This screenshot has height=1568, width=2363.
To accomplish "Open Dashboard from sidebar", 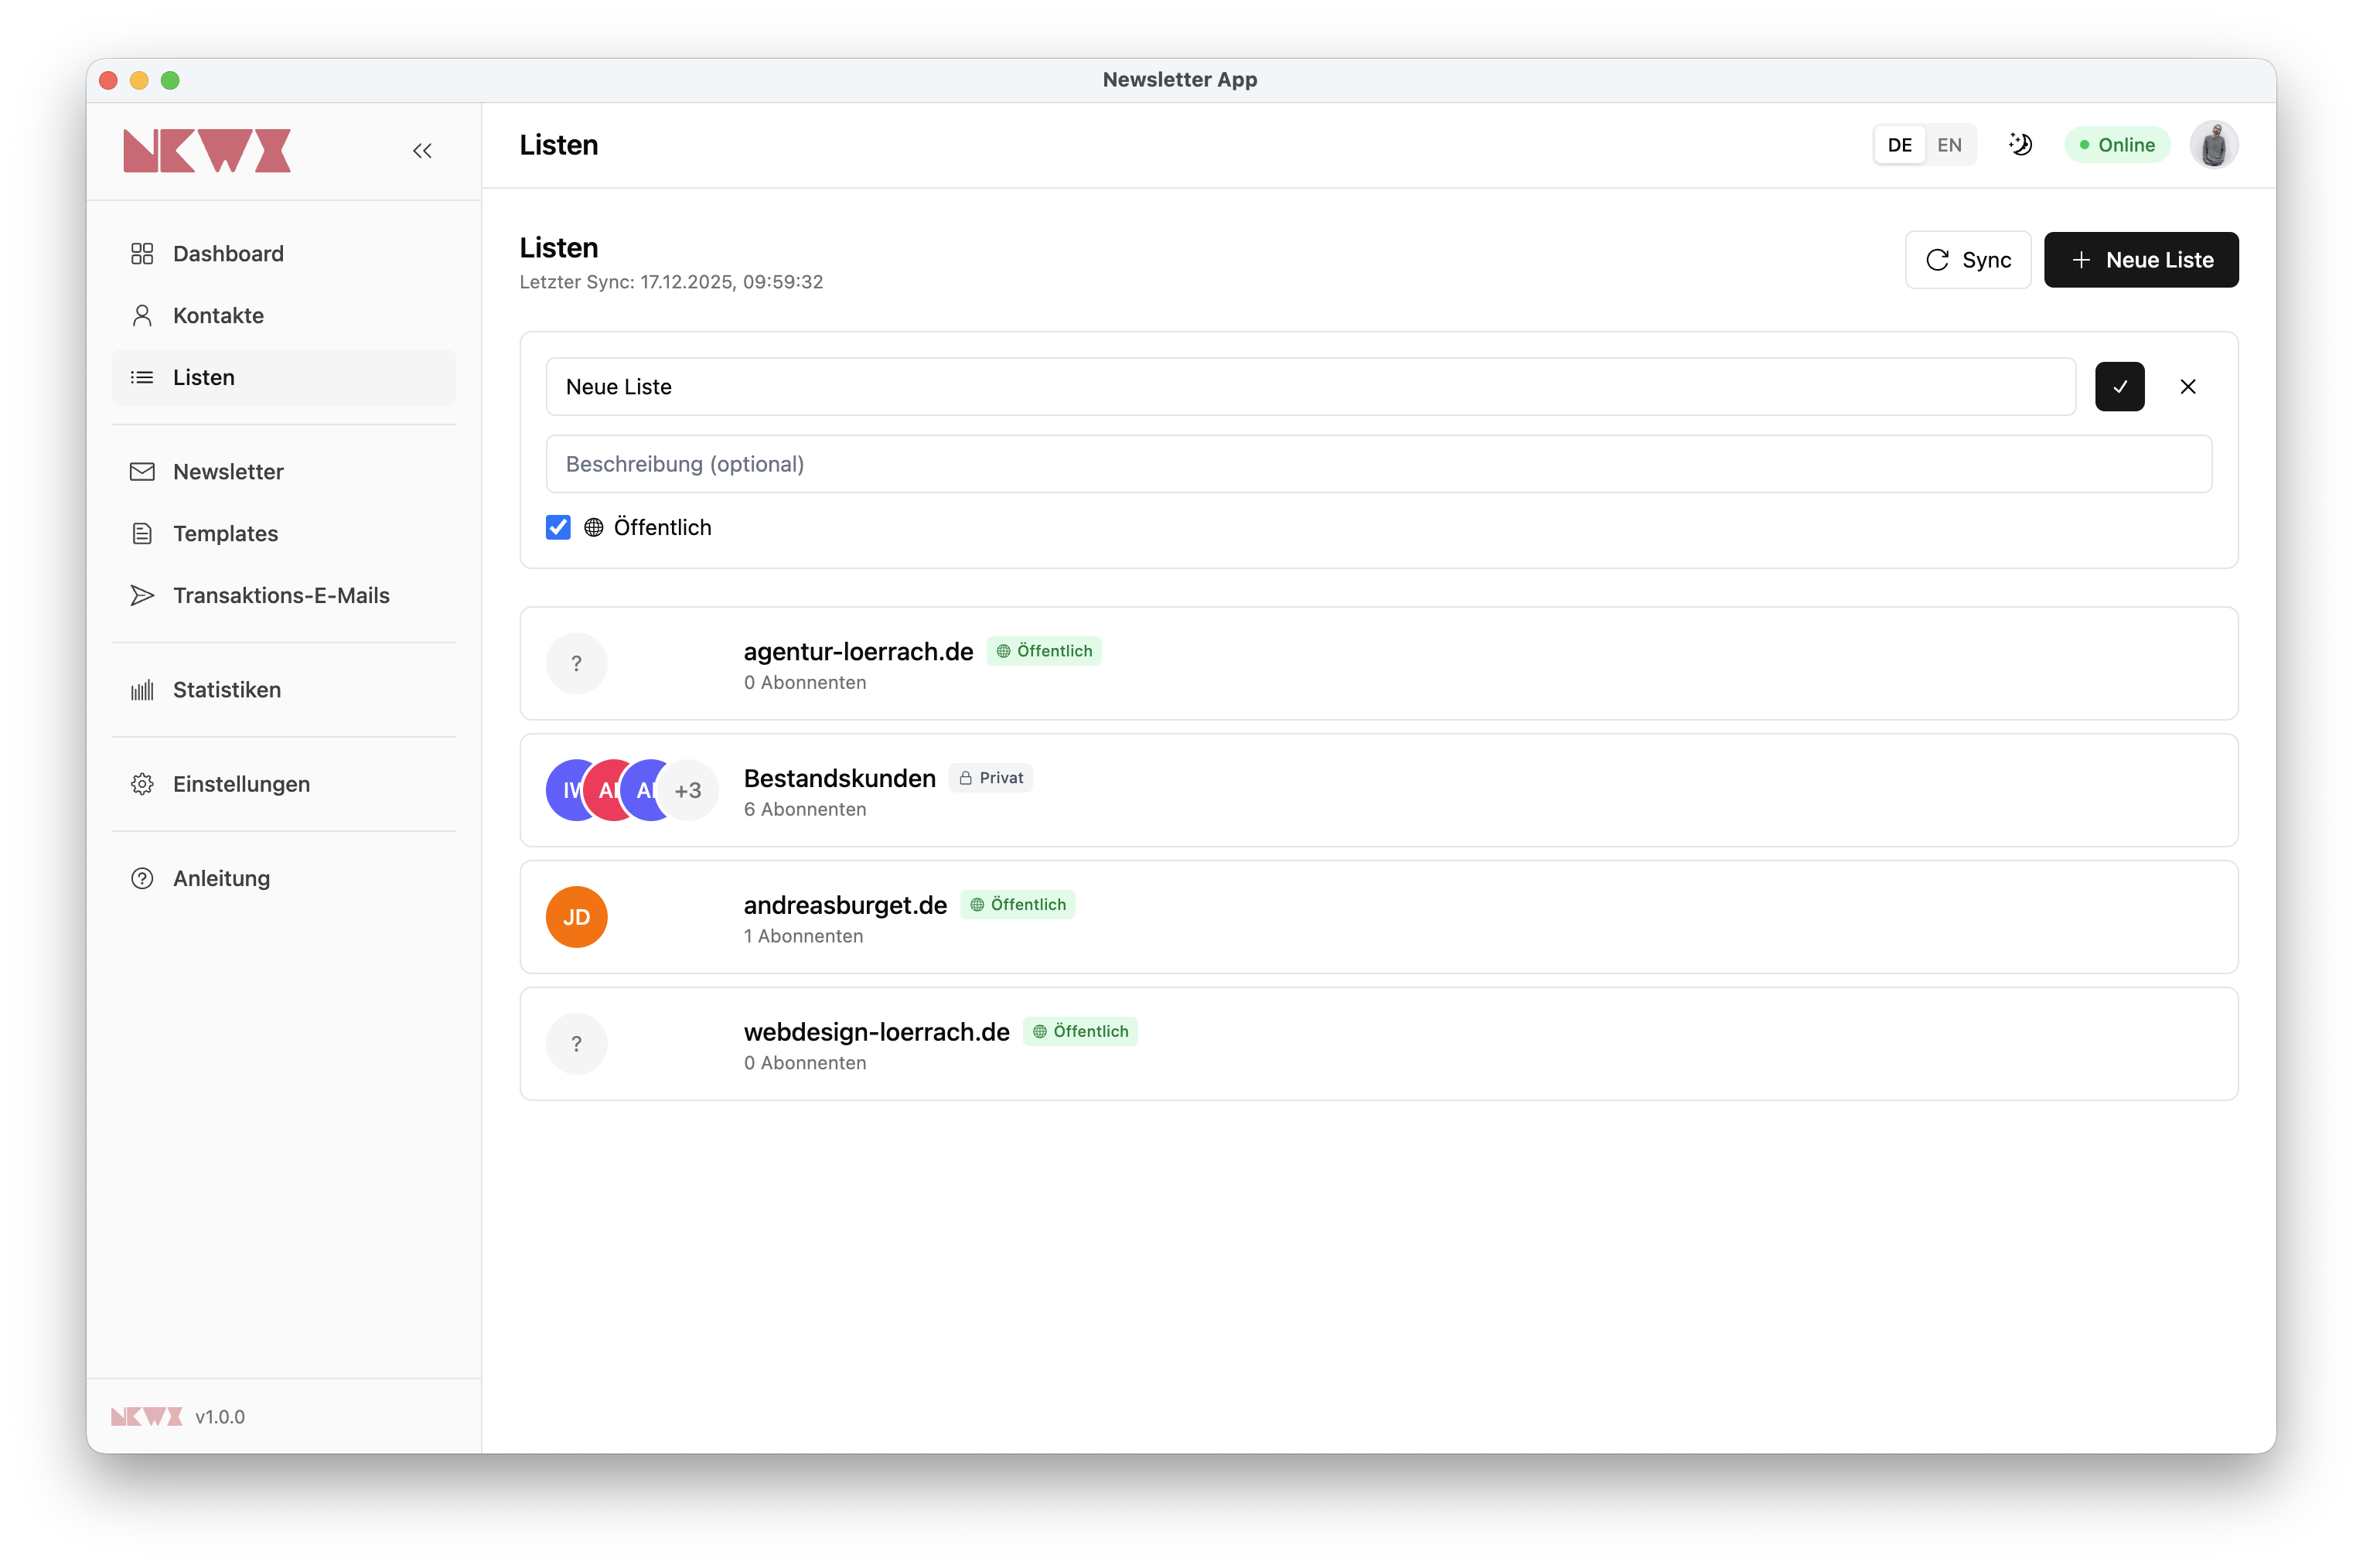I will pos(228,254).
